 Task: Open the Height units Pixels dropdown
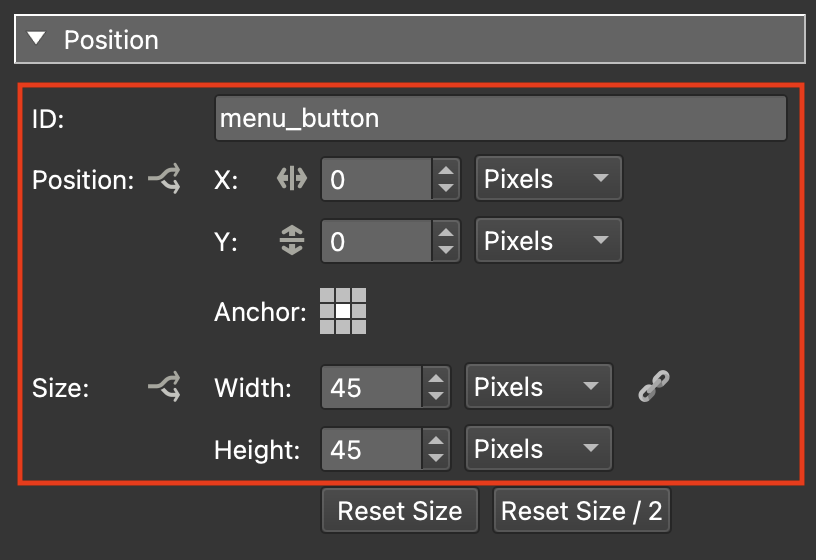pyautogui.click(x=538, y=449)
